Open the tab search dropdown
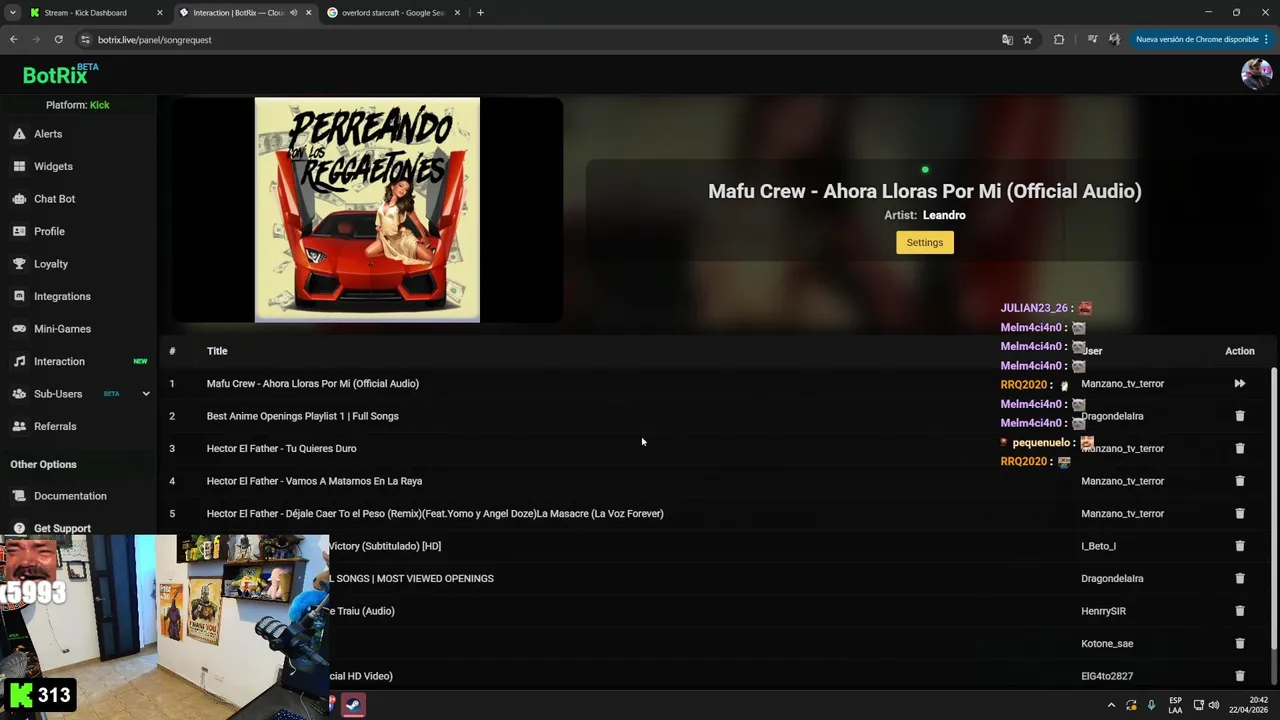The width and height of the screenshot is (1280, 720). (12, 13)
